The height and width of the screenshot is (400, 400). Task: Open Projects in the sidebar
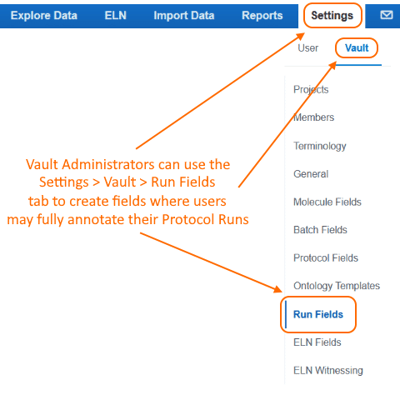click(x=311, y=89)
